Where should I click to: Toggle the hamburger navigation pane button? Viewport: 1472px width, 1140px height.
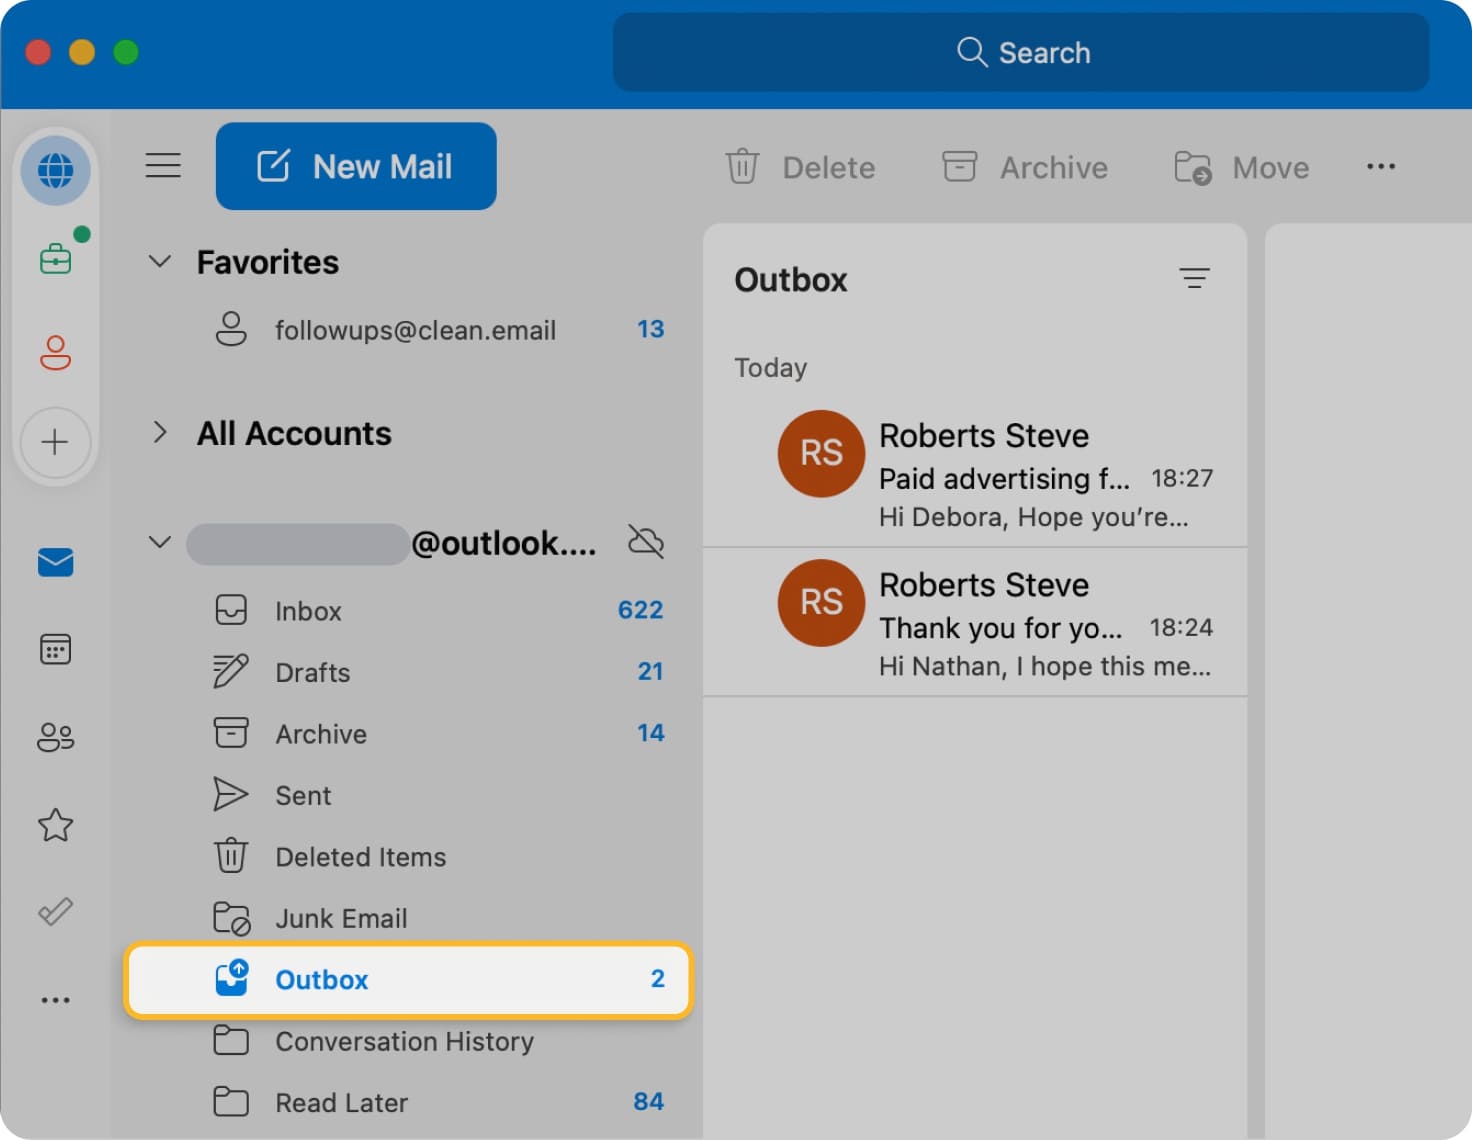(163, 165)
